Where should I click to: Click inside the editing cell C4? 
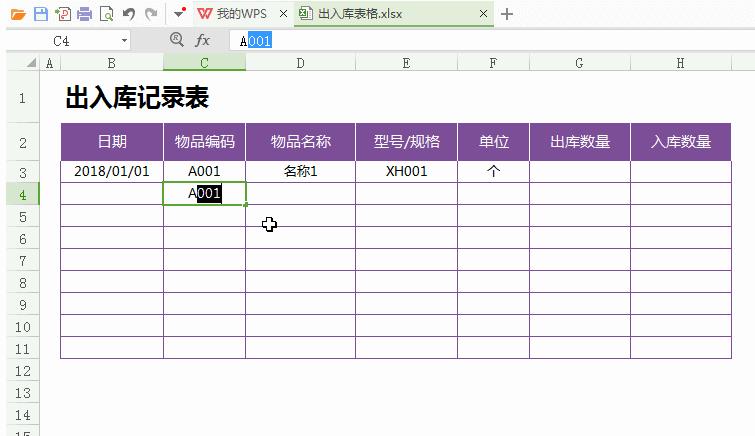204,194
